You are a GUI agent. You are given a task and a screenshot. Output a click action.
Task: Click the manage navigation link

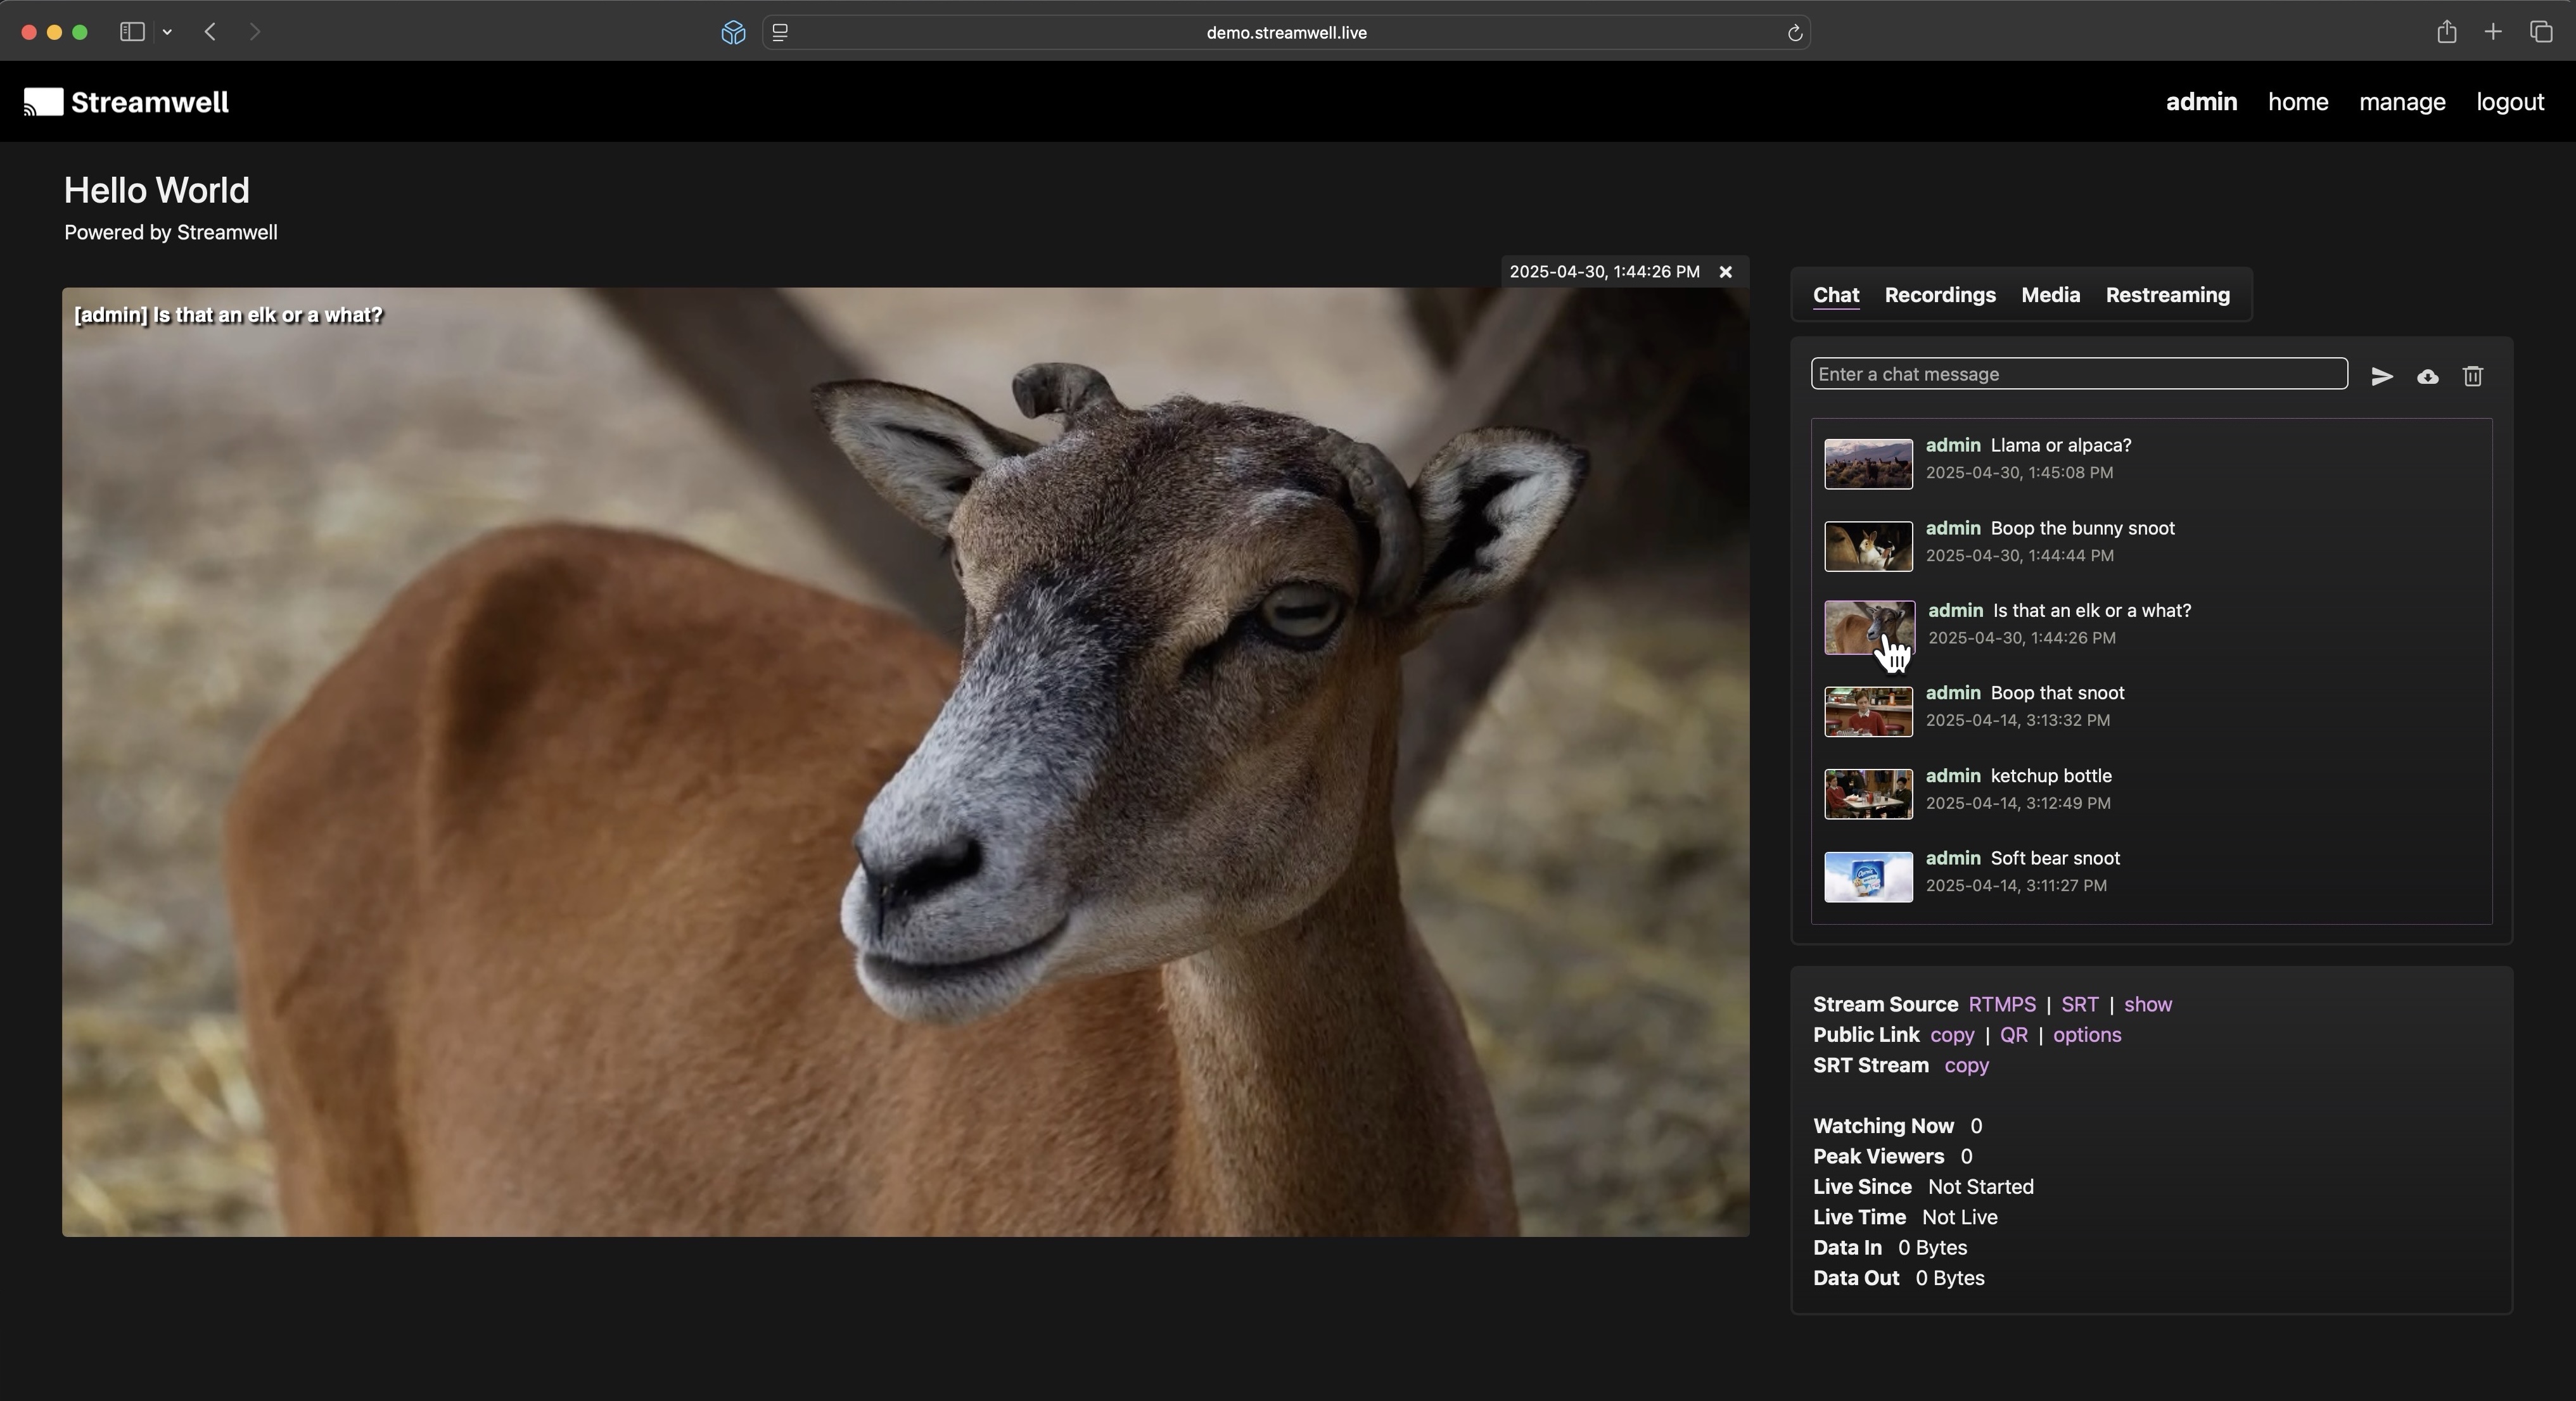point(2401,102)
